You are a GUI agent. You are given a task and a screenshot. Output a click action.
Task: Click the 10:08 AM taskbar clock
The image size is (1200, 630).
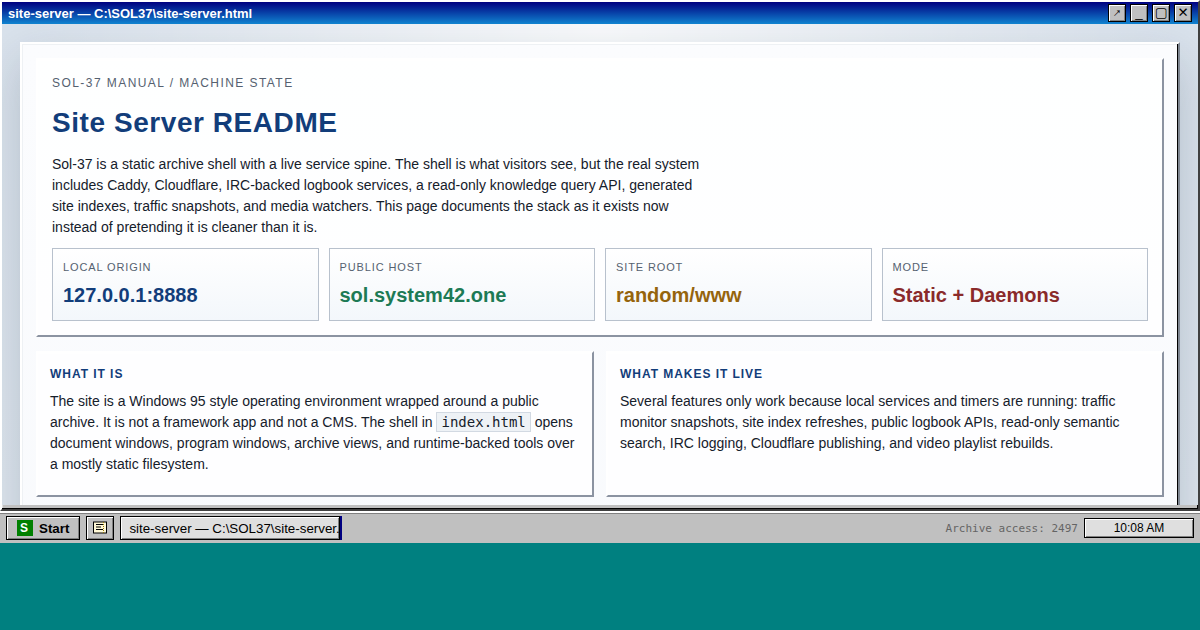(x=1138, y=528)
